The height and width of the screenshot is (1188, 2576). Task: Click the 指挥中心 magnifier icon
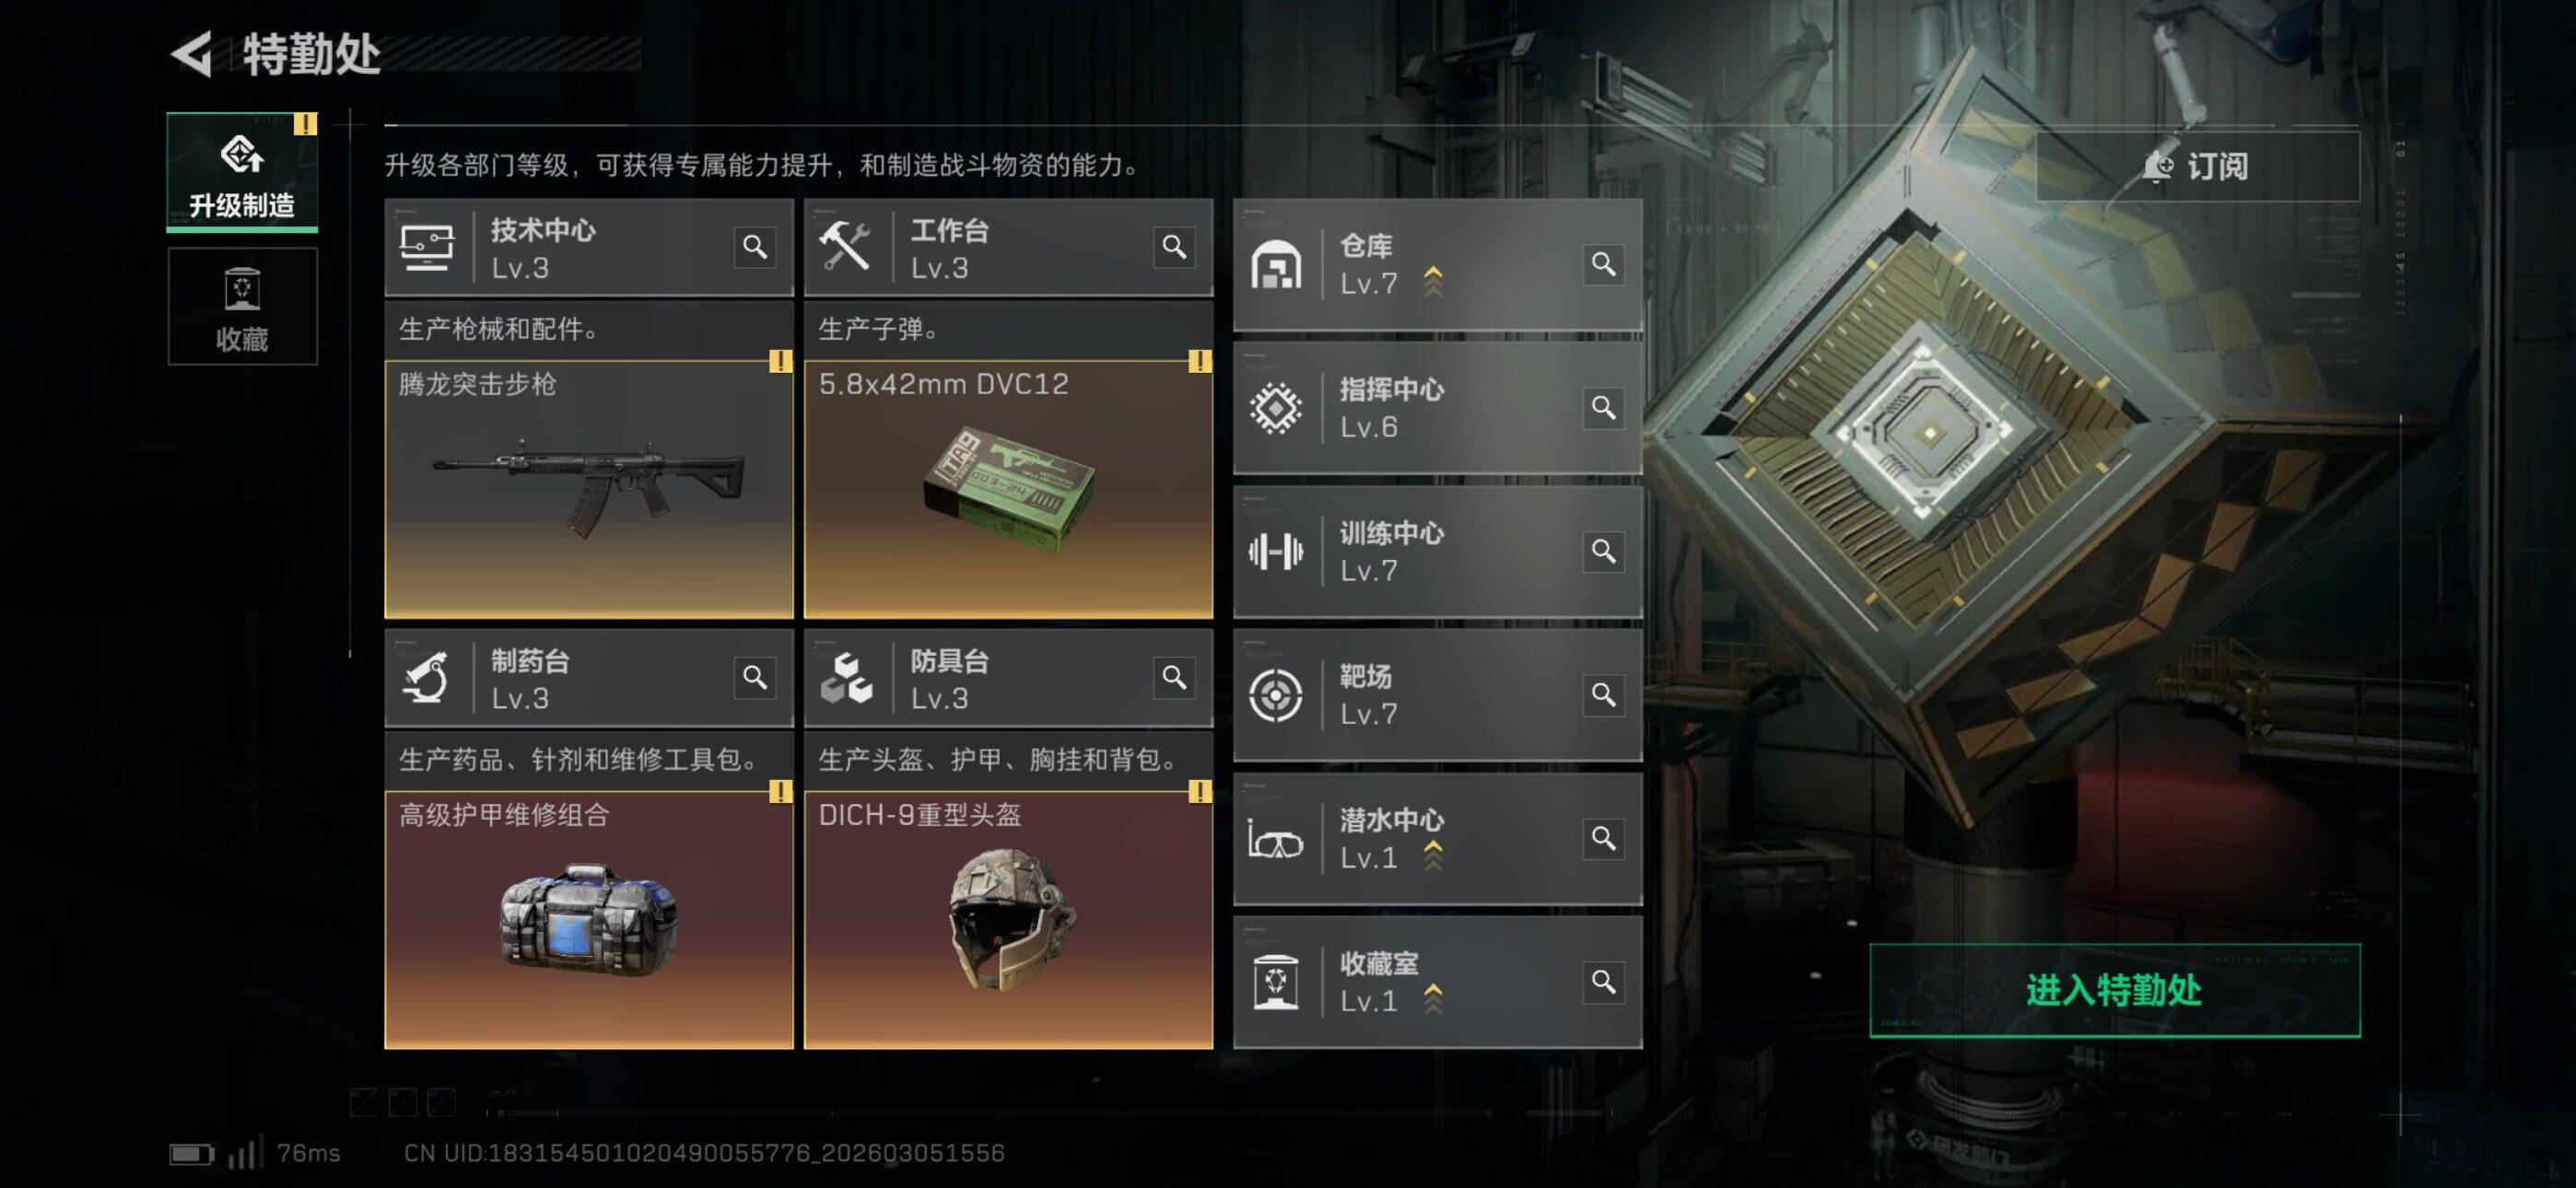[1603, 408]
